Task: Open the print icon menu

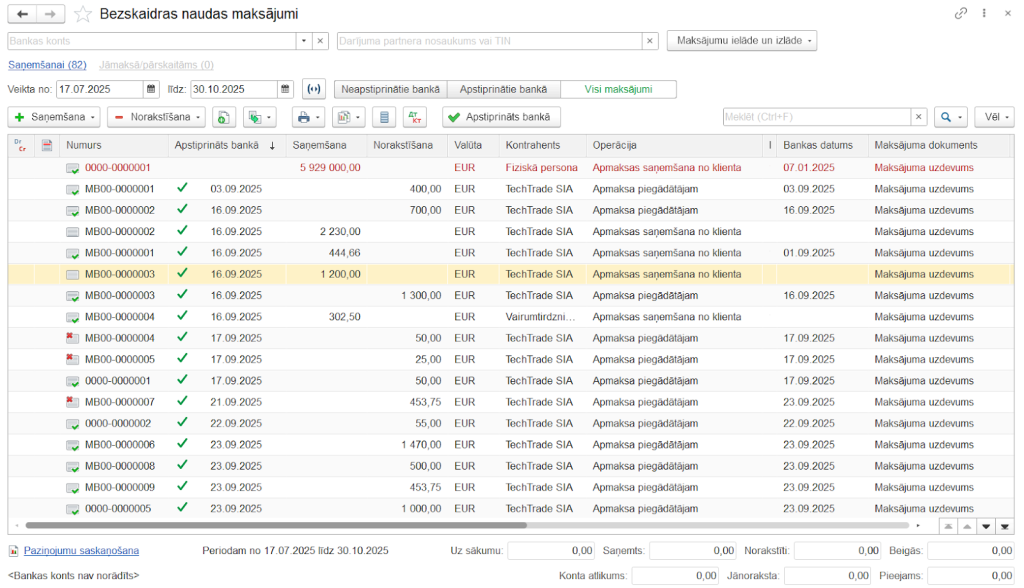Action: click(x=308, y=117)
